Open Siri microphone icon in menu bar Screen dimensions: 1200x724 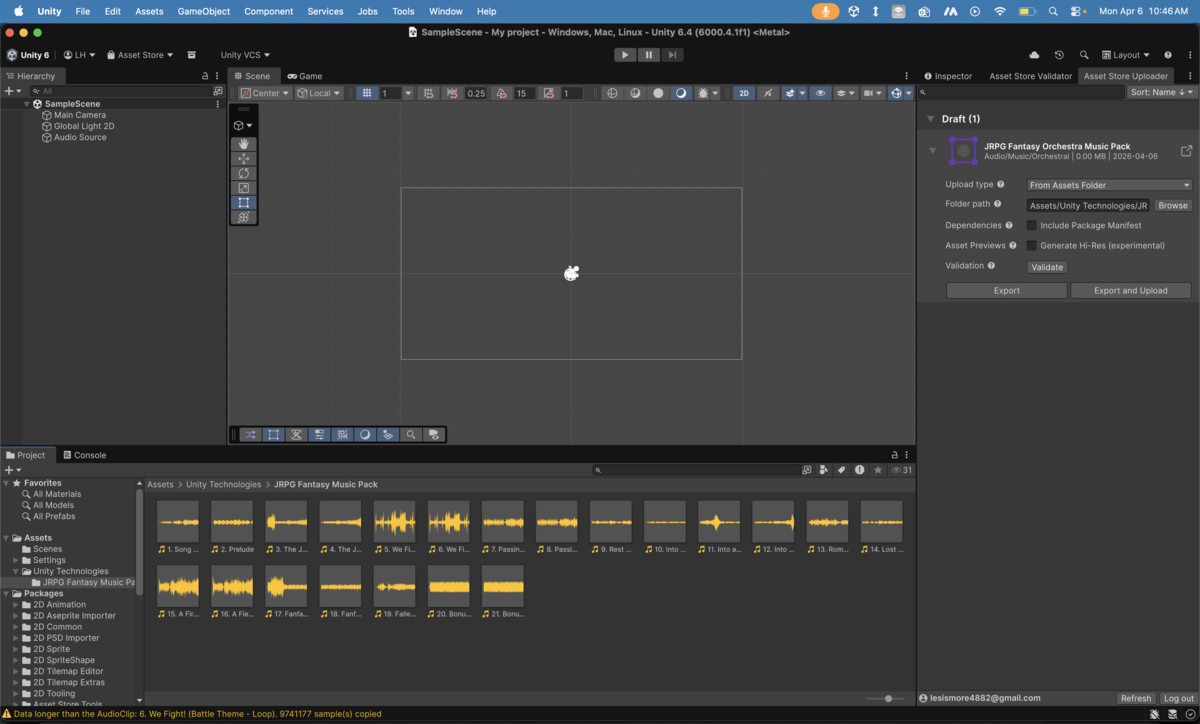pos(825,11)
